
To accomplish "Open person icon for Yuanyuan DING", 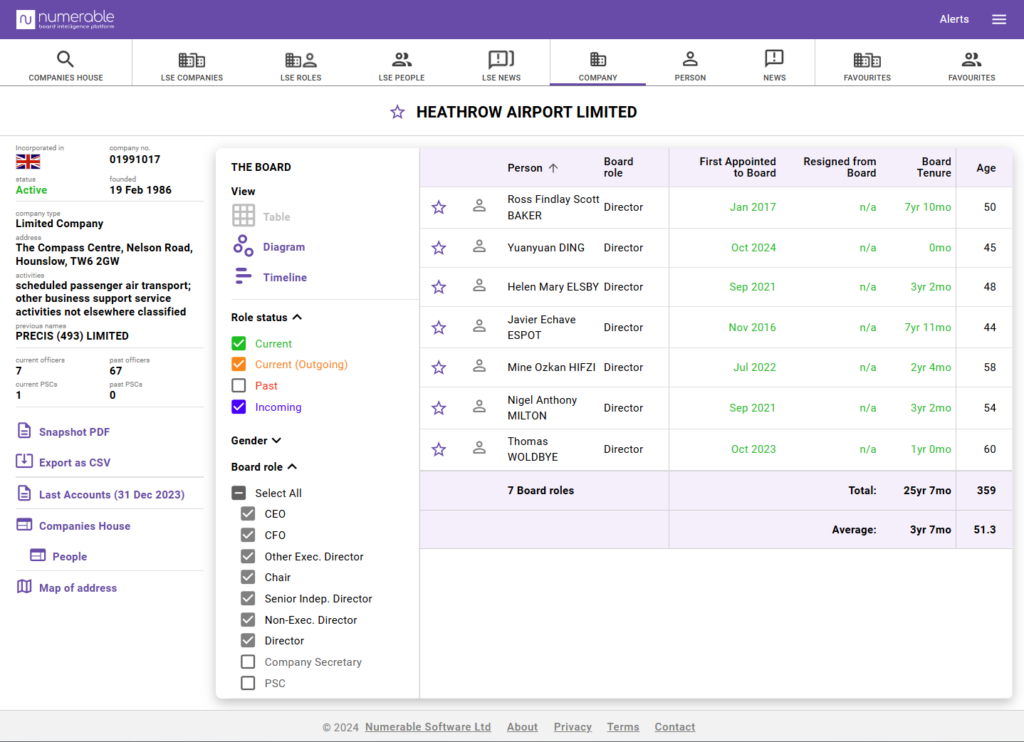I will (479, 246).
